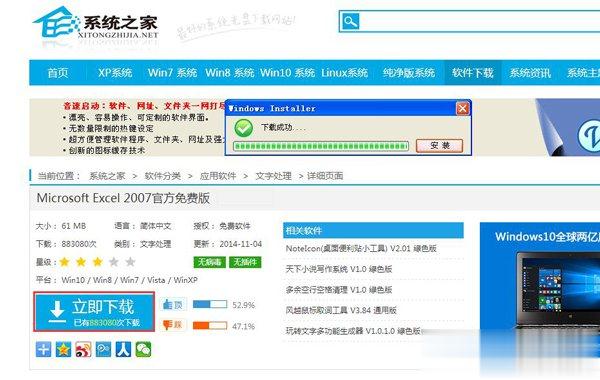
Task: Click the share plus icon
Action: click(43, 349)
